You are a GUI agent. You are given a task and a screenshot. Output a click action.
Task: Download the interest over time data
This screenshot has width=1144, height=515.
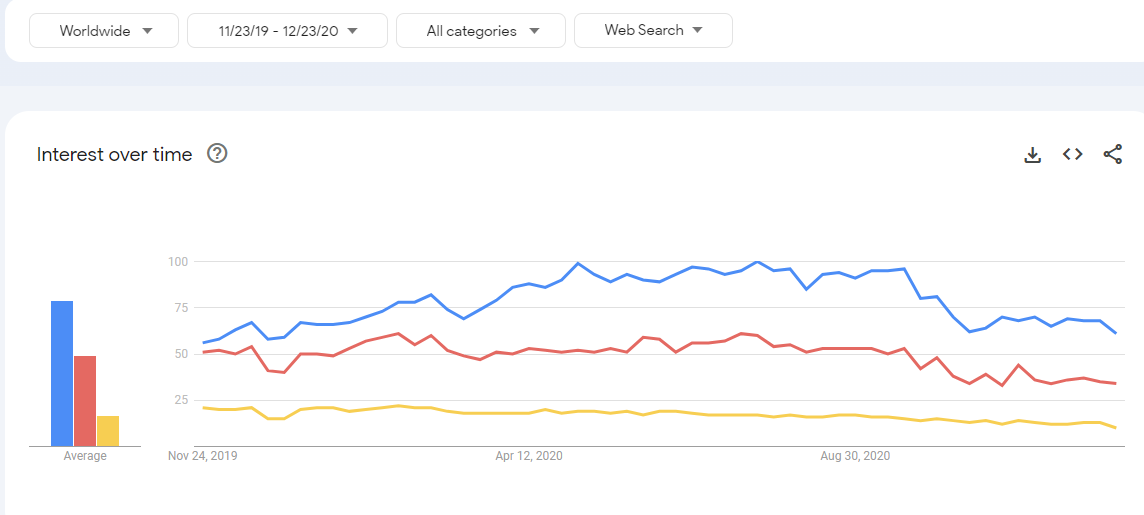(x=1033, y=155)
